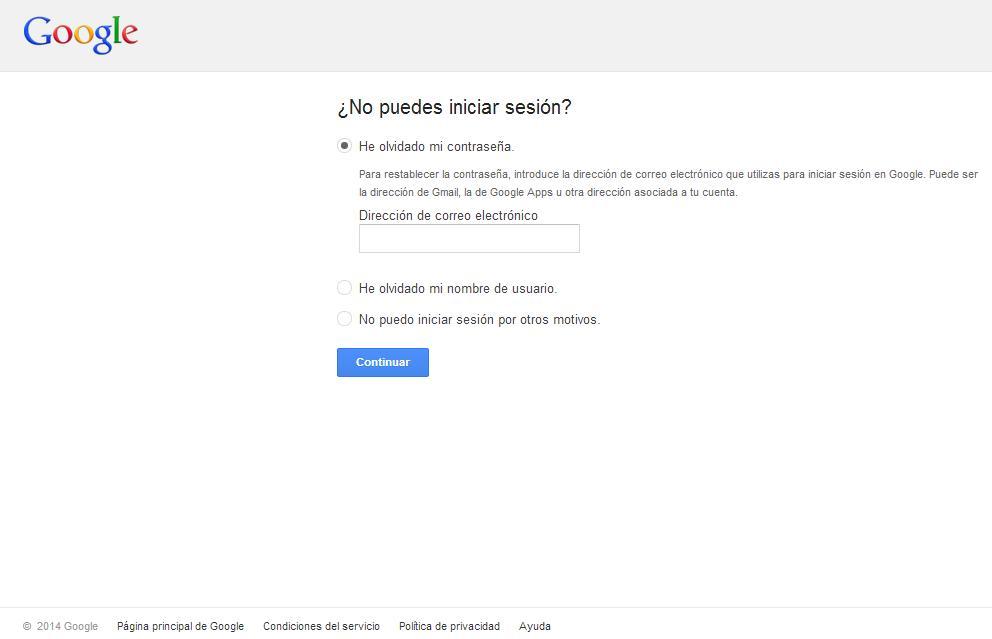The width and height of the screenshot is (992, 639).
Task: Open the 'Condiciones del servicio' link
Action: [321, 626]
